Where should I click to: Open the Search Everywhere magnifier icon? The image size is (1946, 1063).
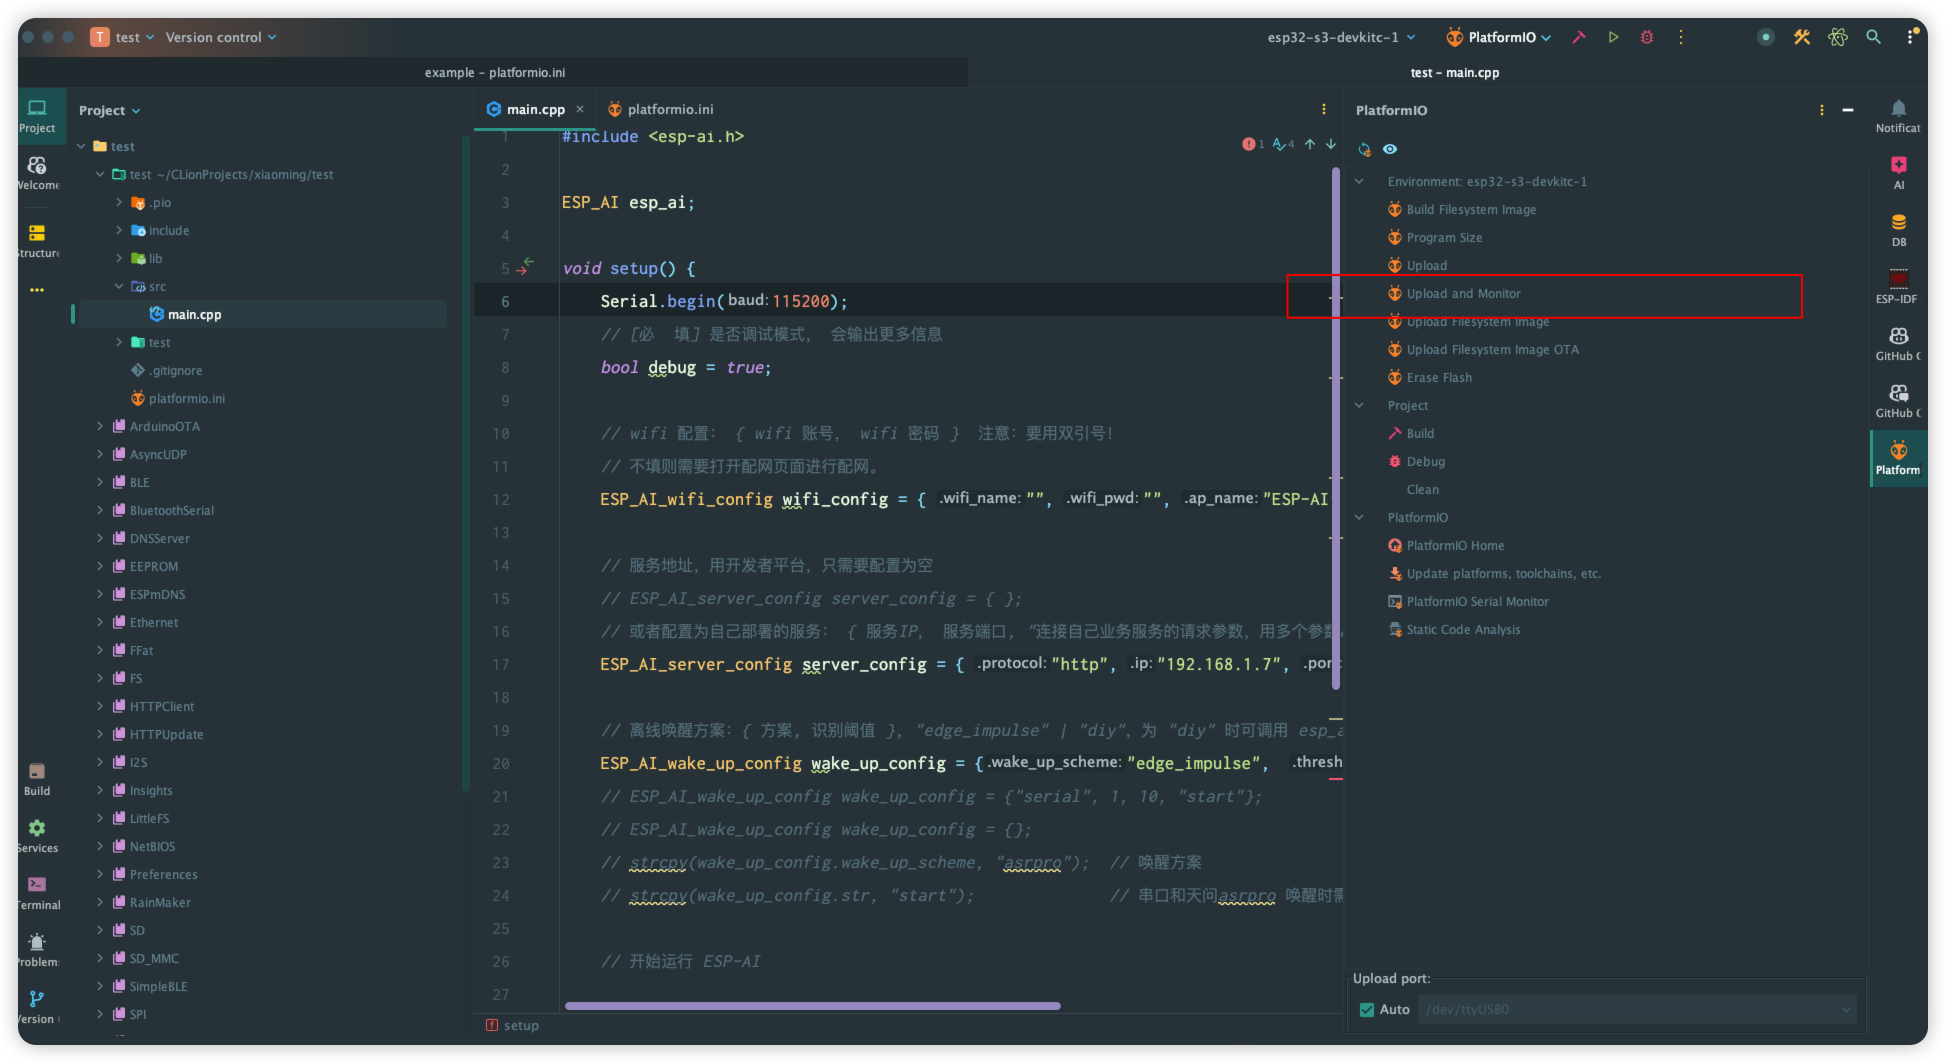click(x=1873, y=37)
